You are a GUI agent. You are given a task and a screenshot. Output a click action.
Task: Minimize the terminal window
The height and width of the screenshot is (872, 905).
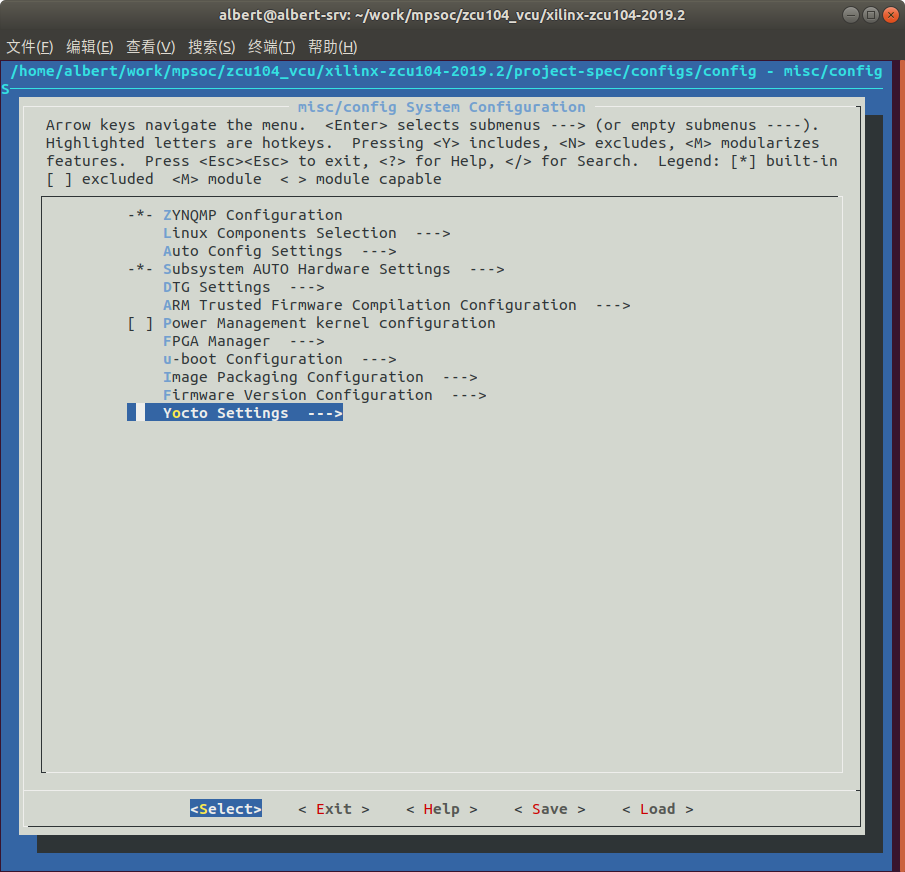[x=851, y=15]
